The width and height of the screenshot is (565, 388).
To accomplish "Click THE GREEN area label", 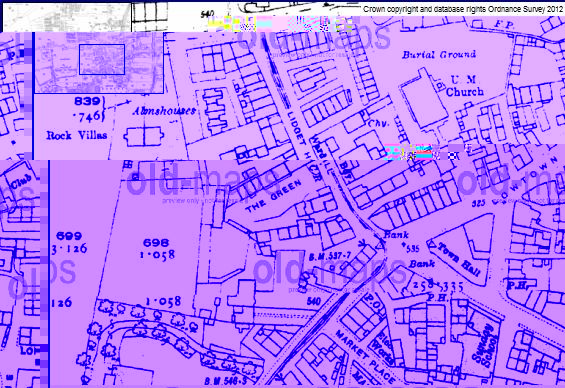I will (x=273, y=196).
